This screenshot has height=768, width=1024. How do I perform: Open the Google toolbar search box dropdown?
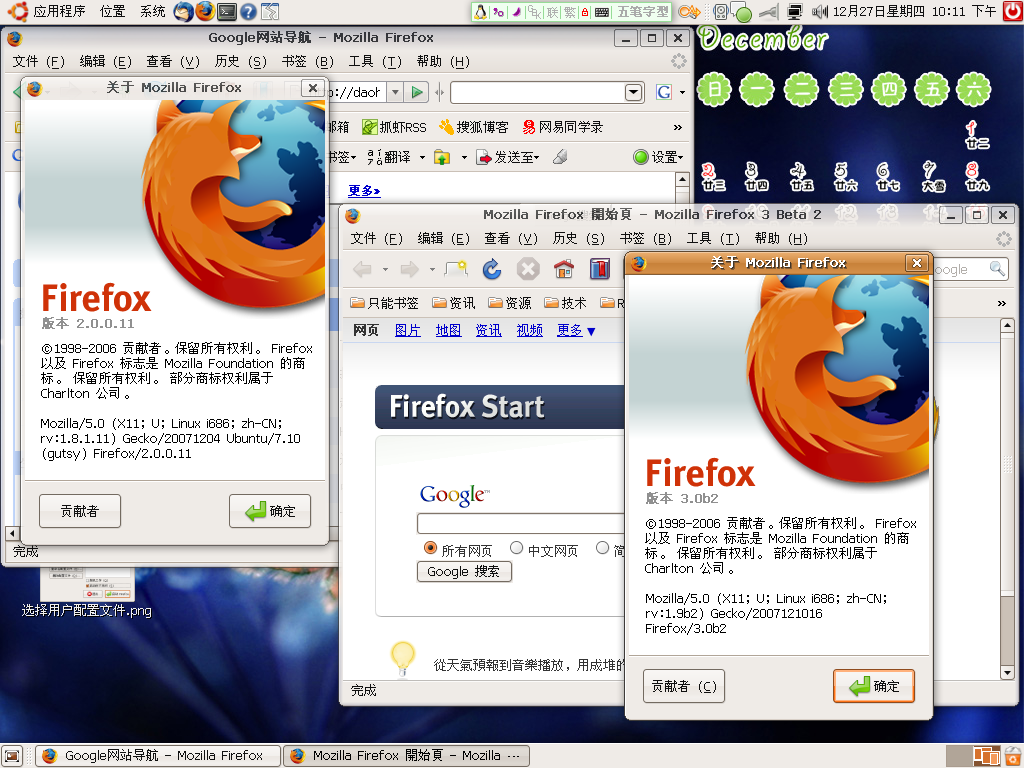click(633, 93)
